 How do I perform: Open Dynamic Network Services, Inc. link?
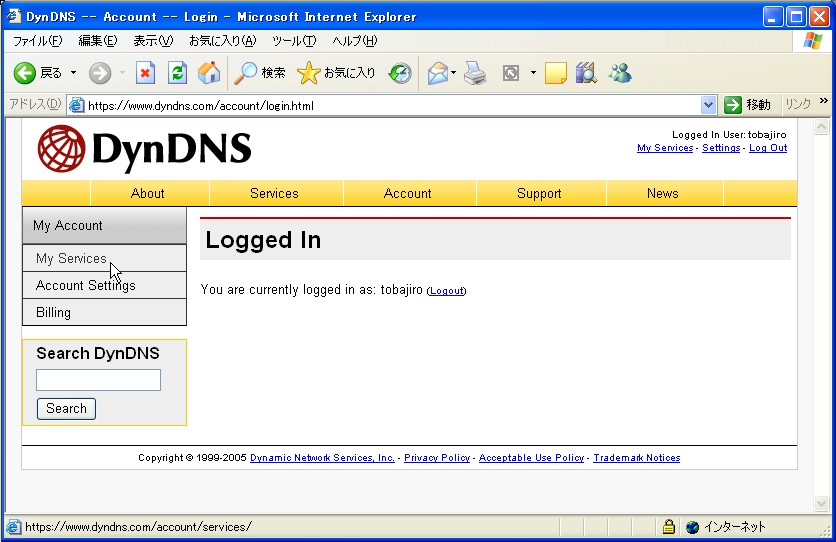pos(322,458)
